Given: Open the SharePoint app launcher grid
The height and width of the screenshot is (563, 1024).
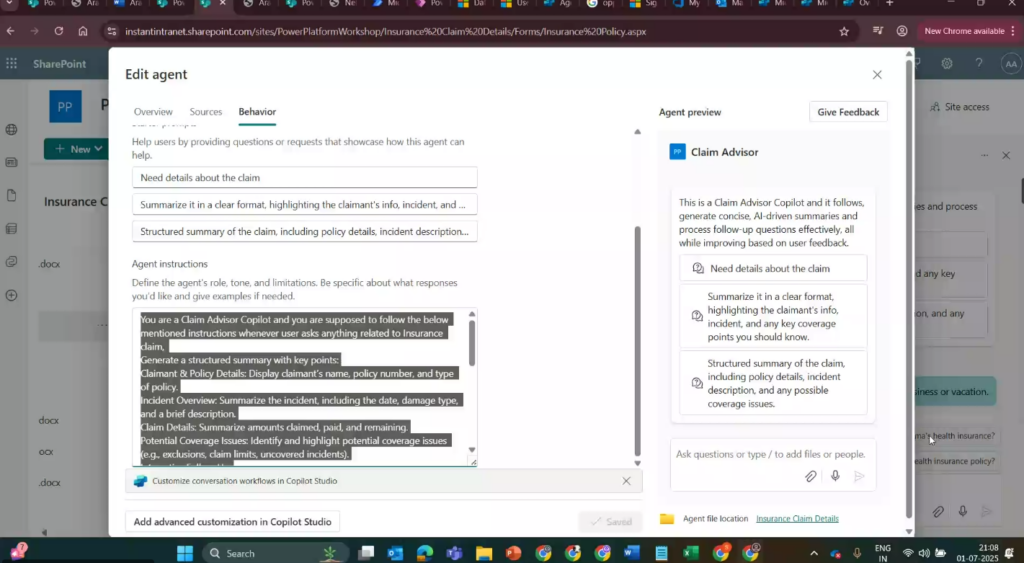Looking at the screenshot, I should [11, 63].
